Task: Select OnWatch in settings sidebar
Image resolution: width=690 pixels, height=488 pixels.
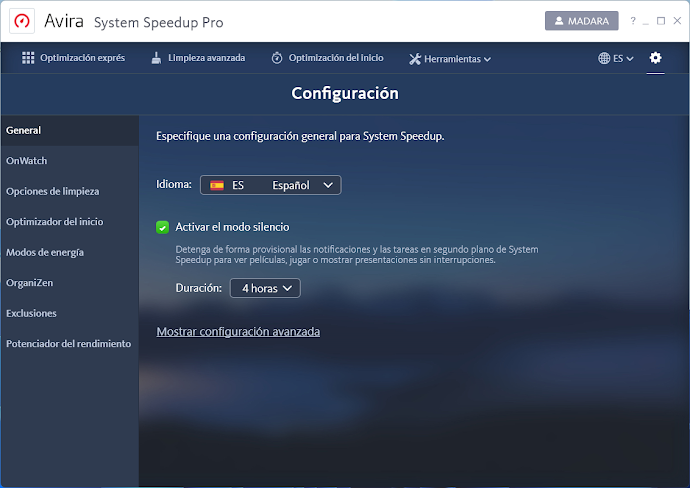Action: coord(70,161)
